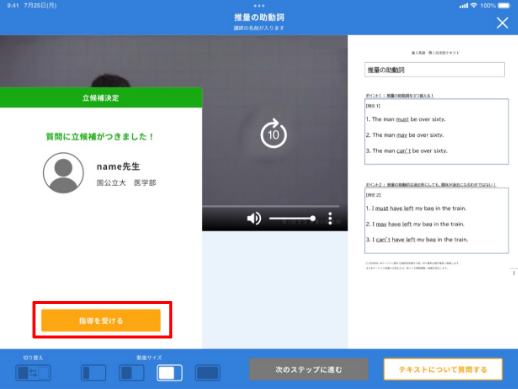Select the second video size icon
518x389 pixels.
click(132, 373)
